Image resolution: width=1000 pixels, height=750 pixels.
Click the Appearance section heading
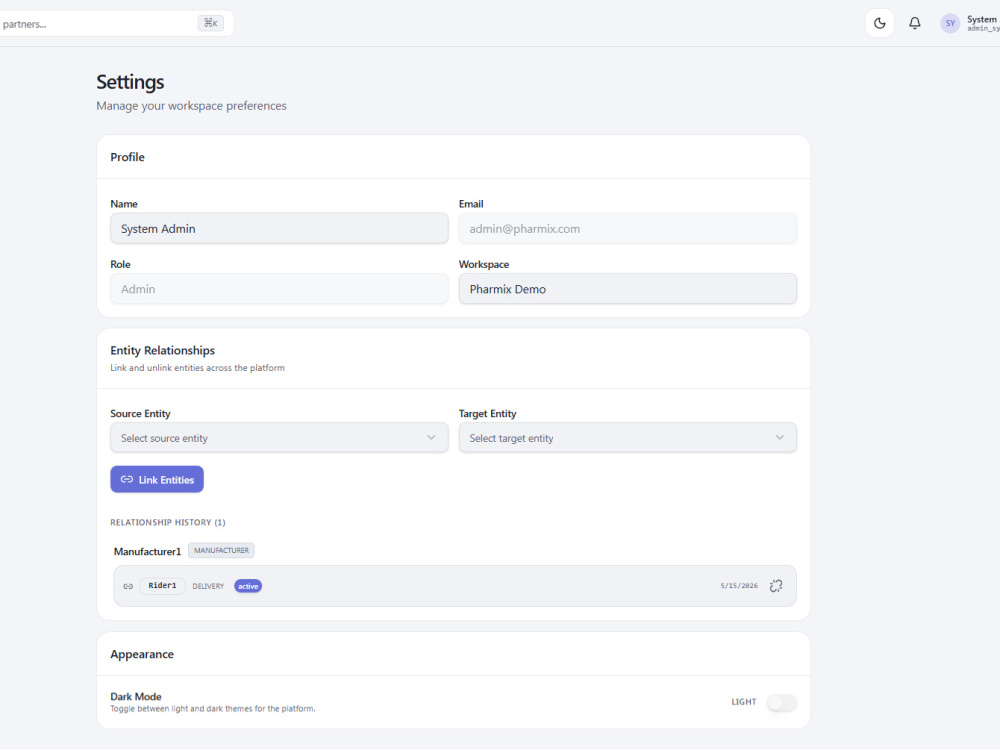pos(142,654)
